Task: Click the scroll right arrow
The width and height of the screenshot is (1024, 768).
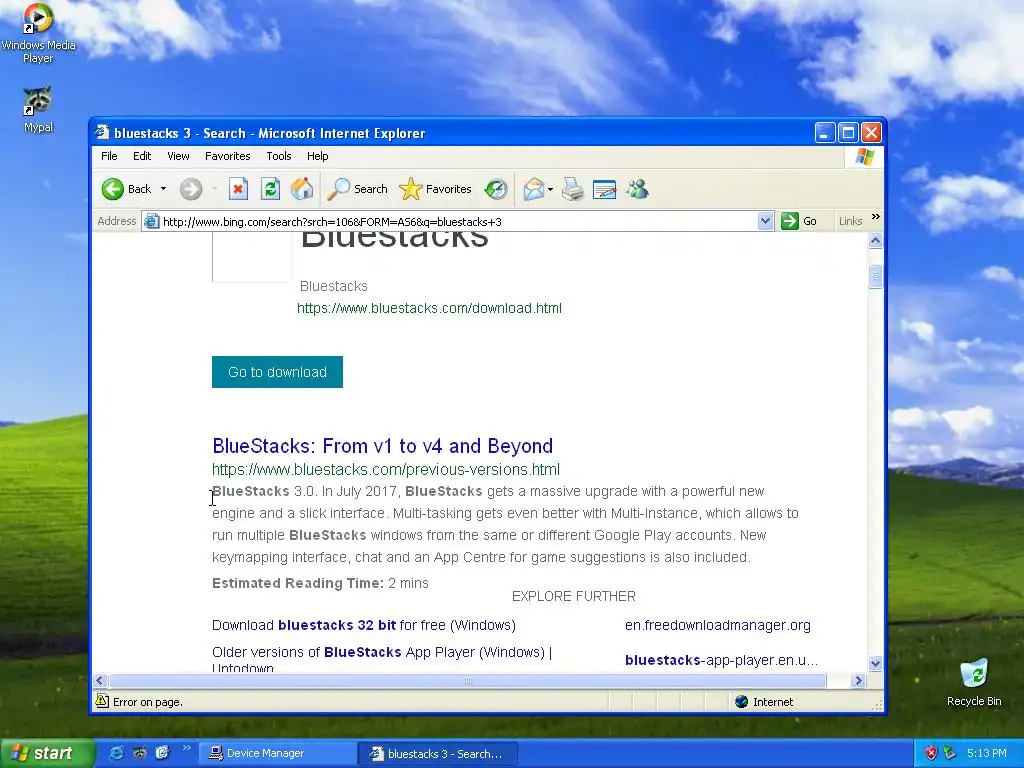Action: coord(859,680)
